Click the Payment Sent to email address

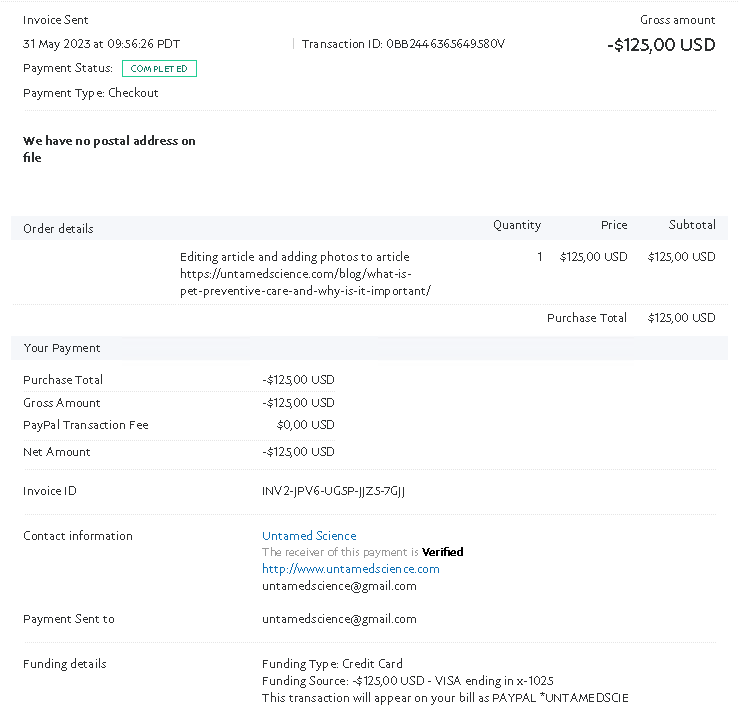(x=339, y=619)
